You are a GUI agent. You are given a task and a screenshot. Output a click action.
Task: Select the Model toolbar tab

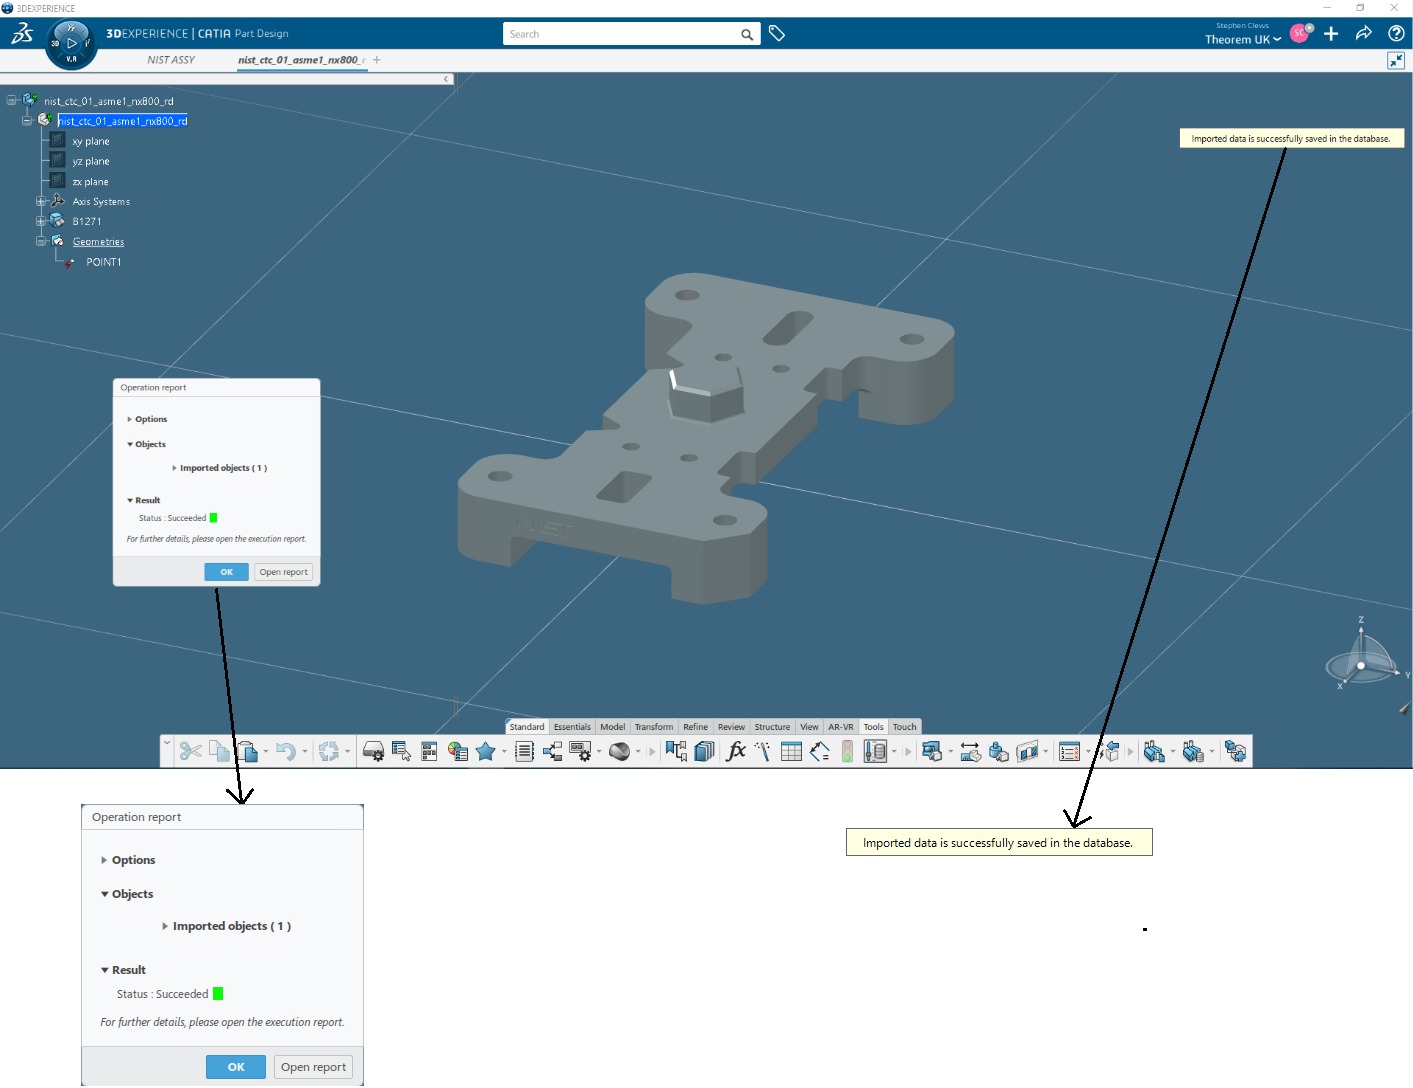tap(613, 727)
